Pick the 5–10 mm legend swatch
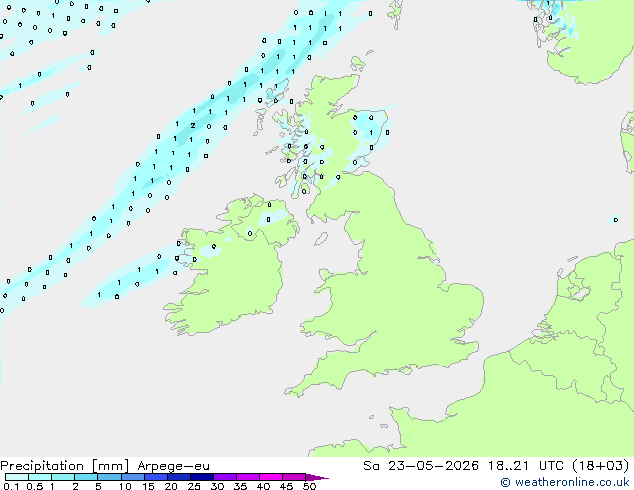 pos(109,477)
